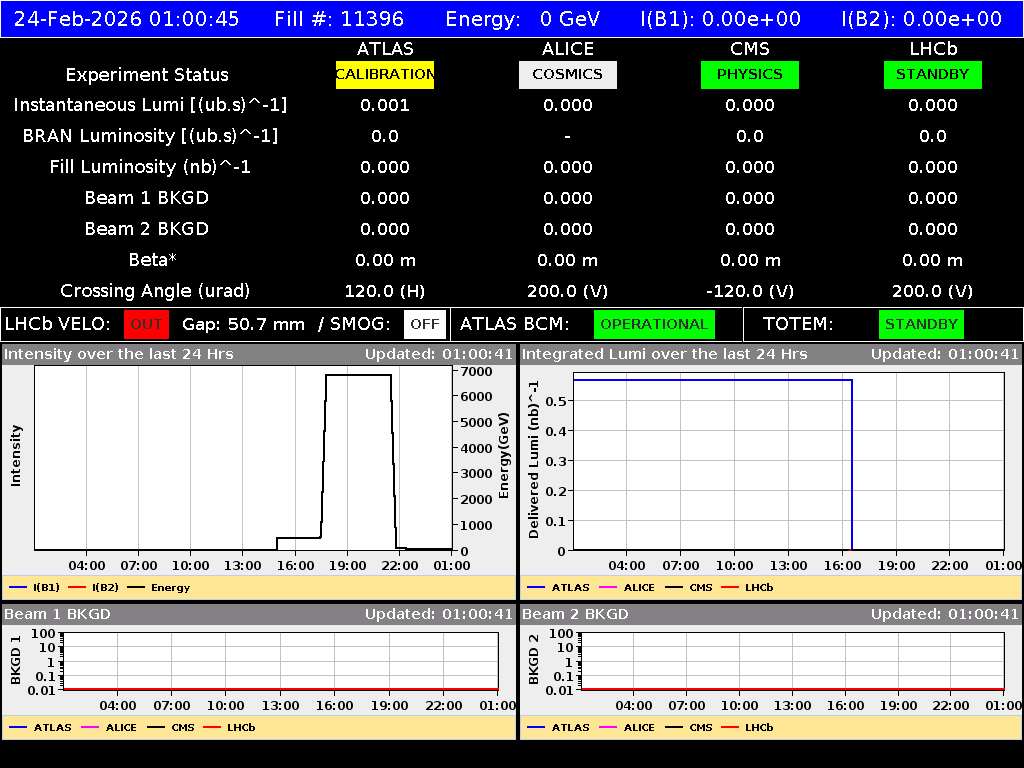Screen dimensions: 1024x768
Task: Select the LHCb STANDBY status indicator
Action: click(932, 74)
